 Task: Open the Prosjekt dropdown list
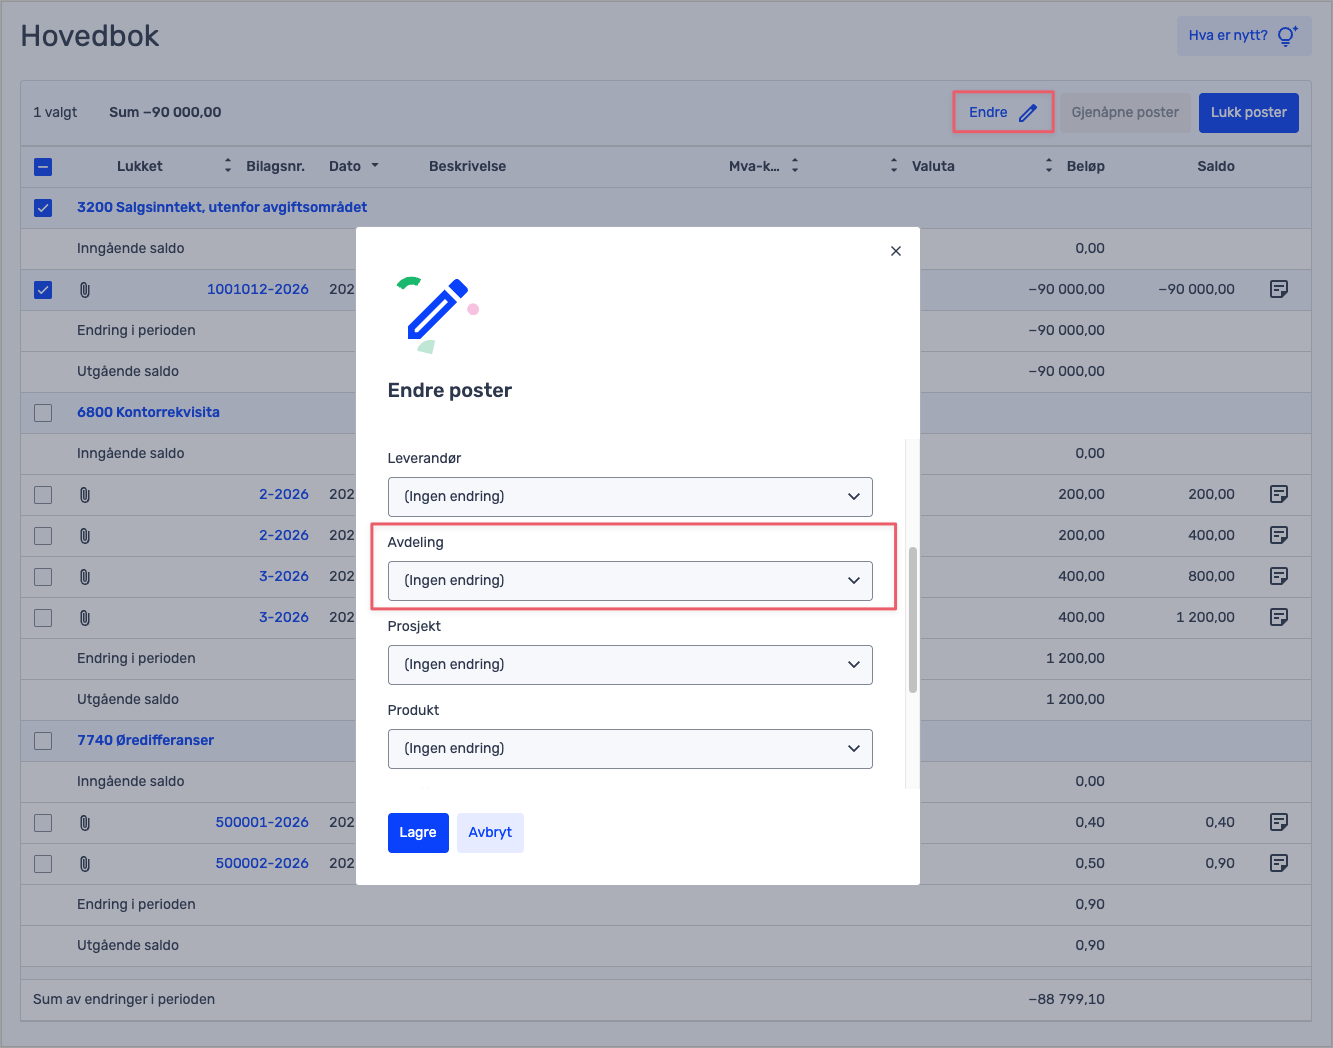coord(629,665)
